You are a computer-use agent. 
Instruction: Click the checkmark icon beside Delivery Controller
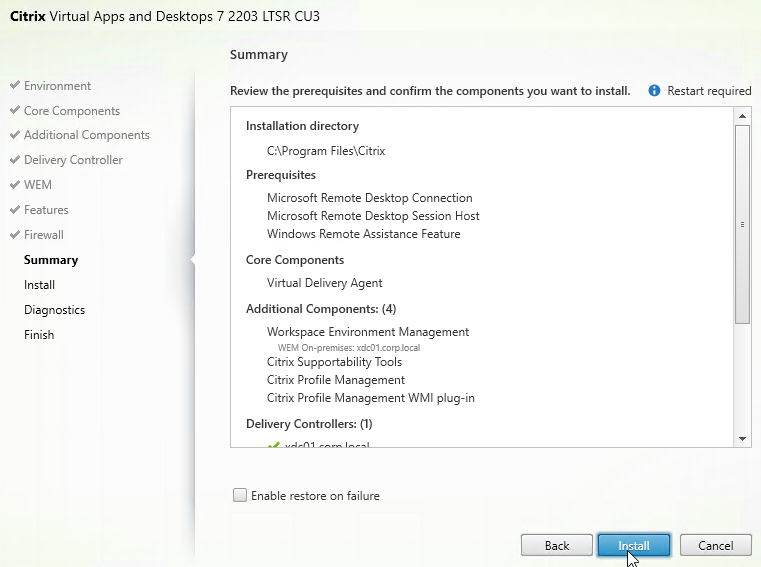[x=15, y=159]
